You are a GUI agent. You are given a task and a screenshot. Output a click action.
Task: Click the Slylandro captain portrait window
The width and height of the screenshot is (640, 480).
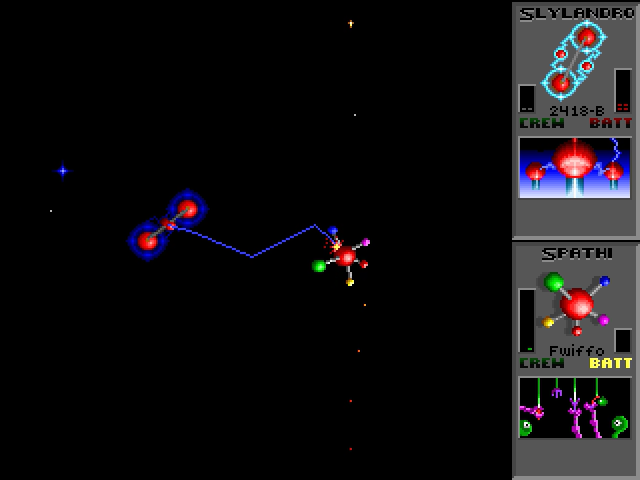(575, 168)
